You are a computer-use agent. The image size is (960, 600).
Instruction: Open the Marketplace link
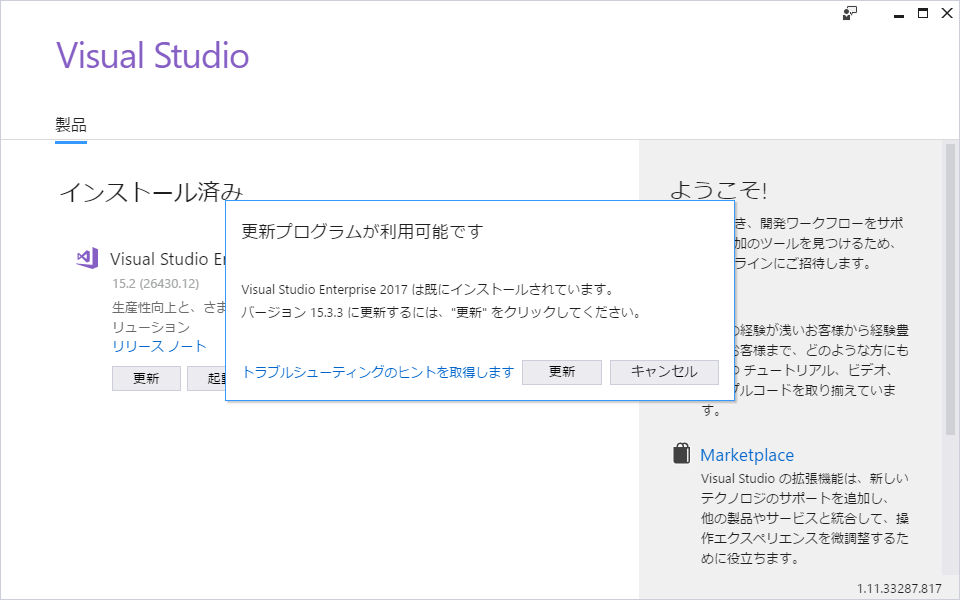747,455
